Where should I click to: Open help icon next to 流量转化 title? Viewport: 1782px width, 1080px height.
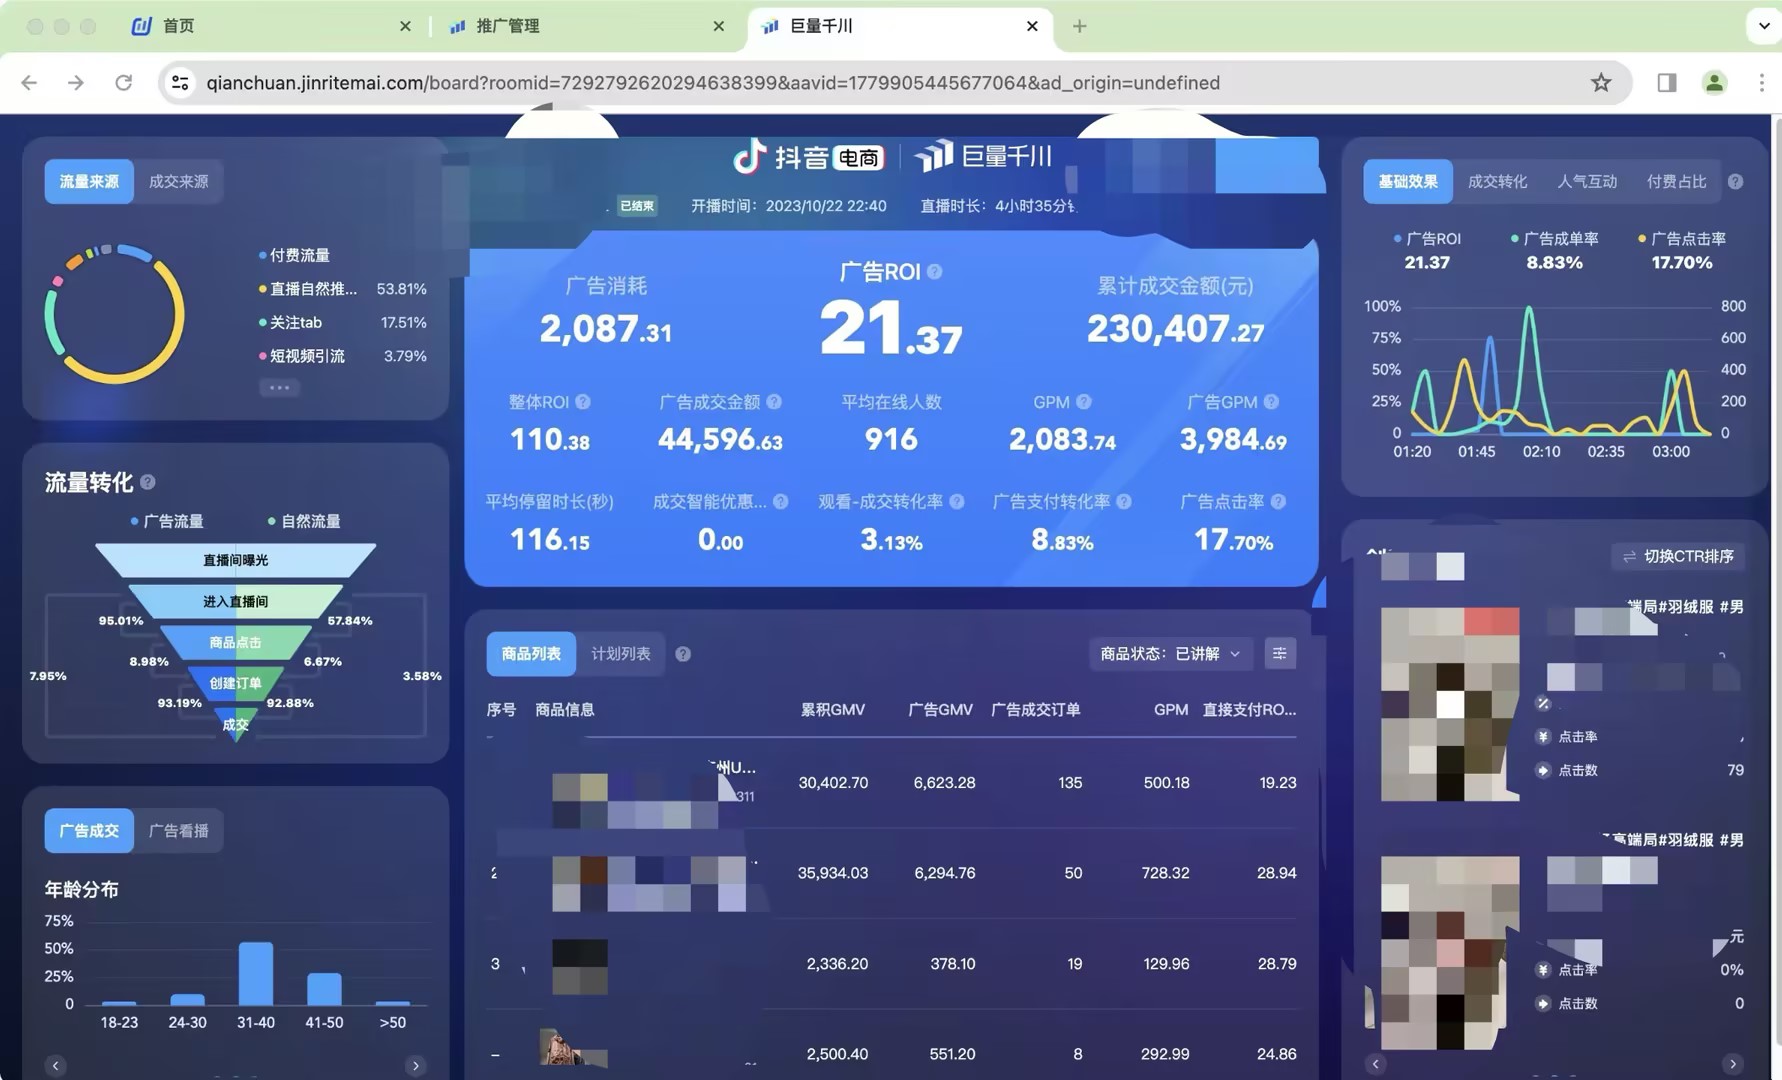[148, 482]
